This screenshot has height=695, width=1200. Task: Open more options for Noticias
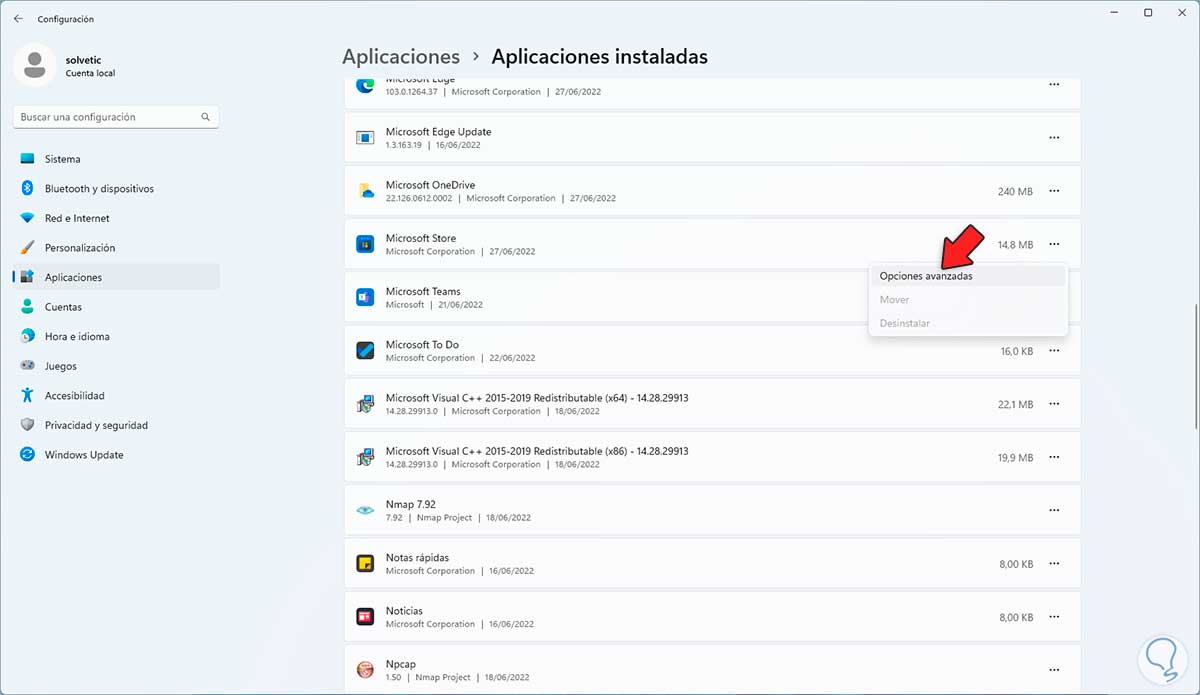tap(1054, 617)
